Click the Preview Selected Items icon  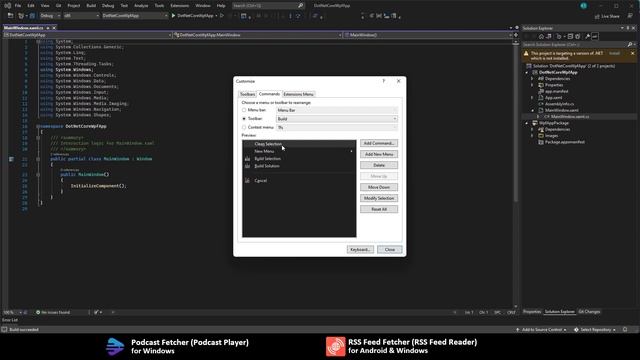pyautogui.click(x=595, y=36)
